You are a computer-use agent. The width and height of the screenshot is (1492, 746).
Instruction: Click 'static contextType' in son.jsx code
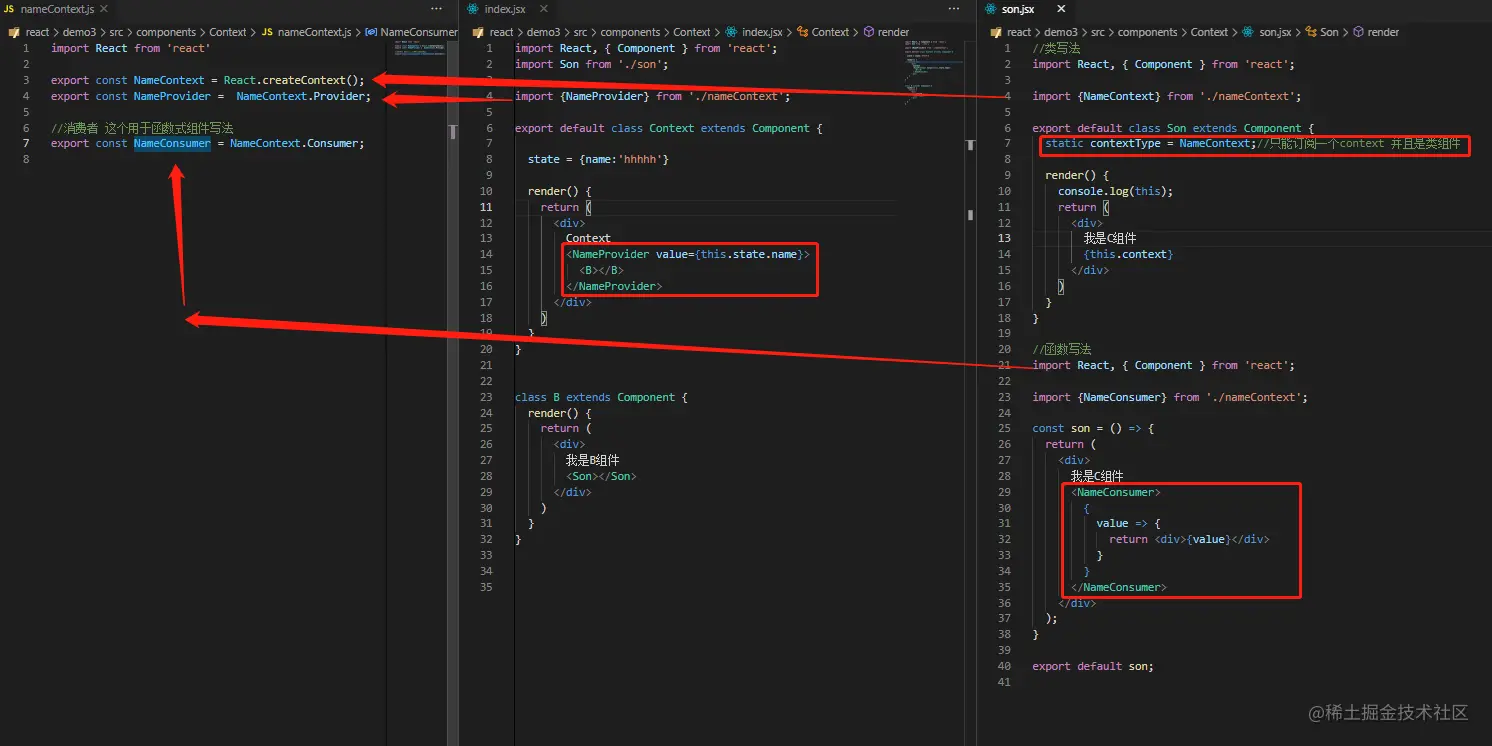(1103, 143)
